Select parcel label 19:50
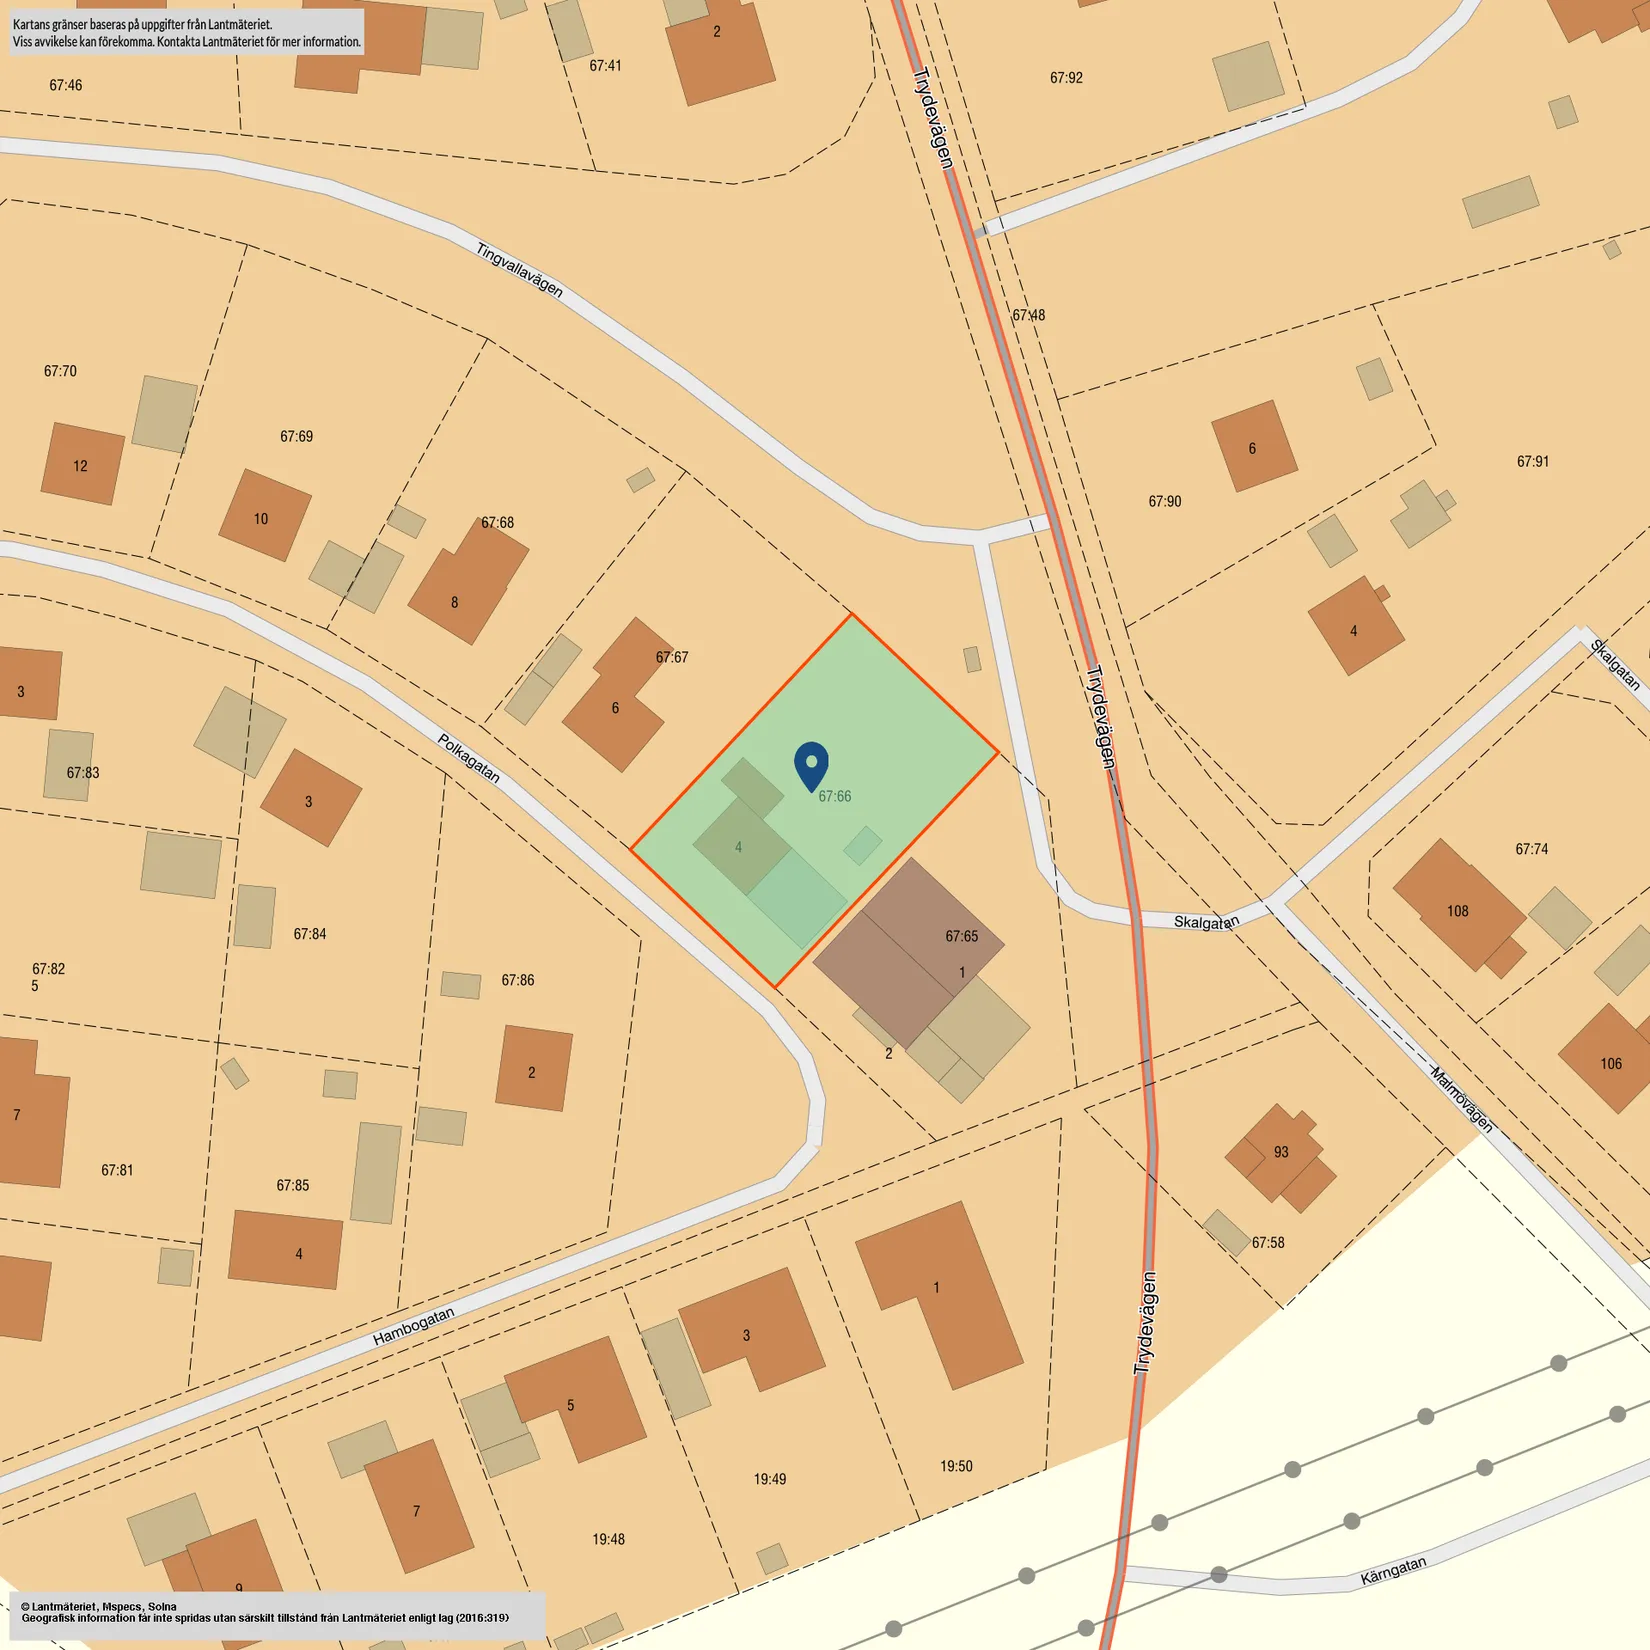 point(955,1466)
